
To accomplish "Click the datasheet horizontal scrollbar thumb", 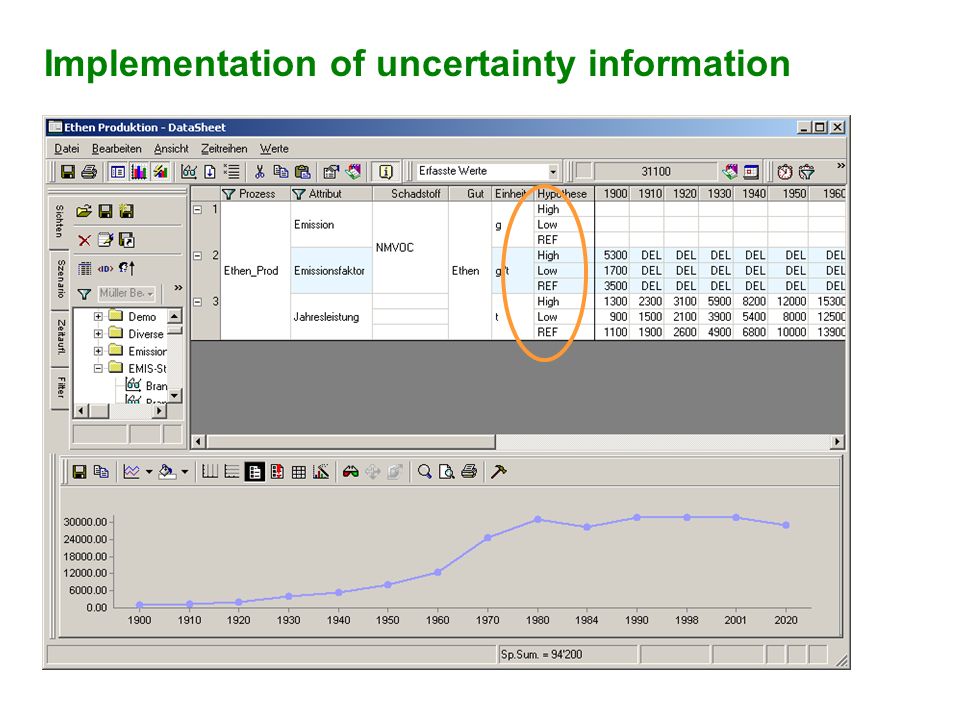I will [x=351, y=441].
